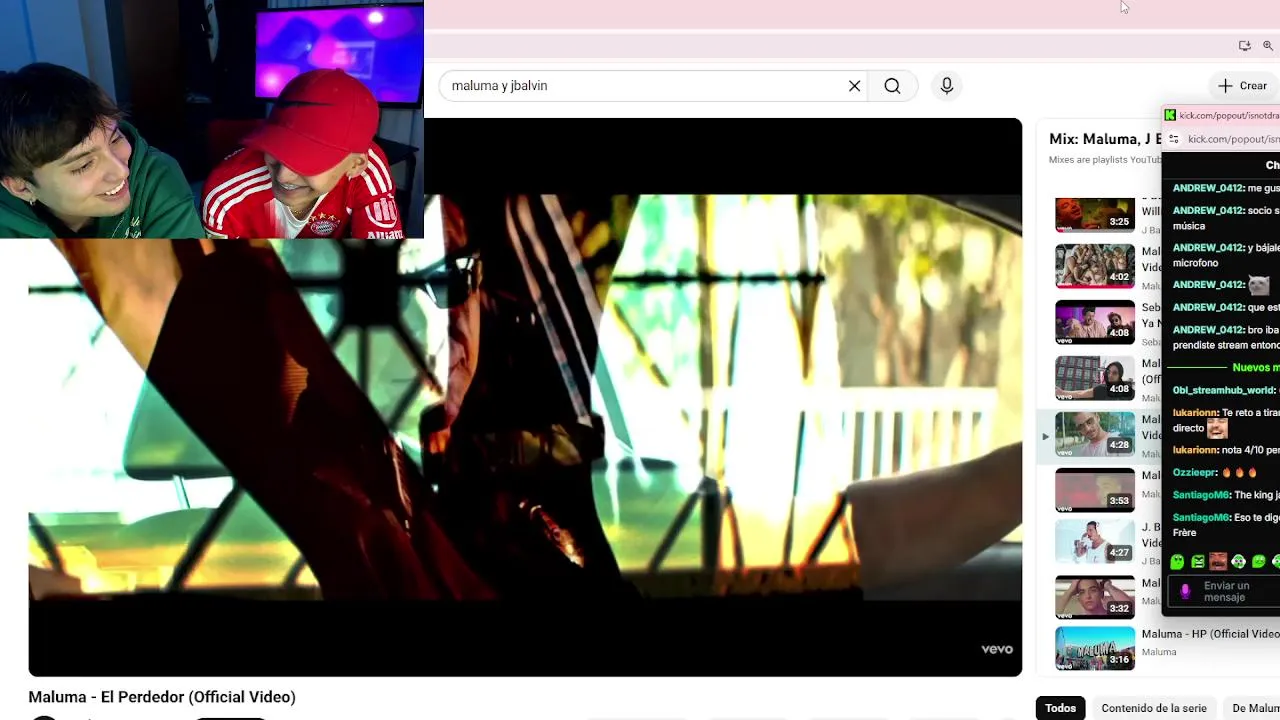Select the Kick popout URL text
Viewport: 1280px width, 720px height.
point(1233,139)
